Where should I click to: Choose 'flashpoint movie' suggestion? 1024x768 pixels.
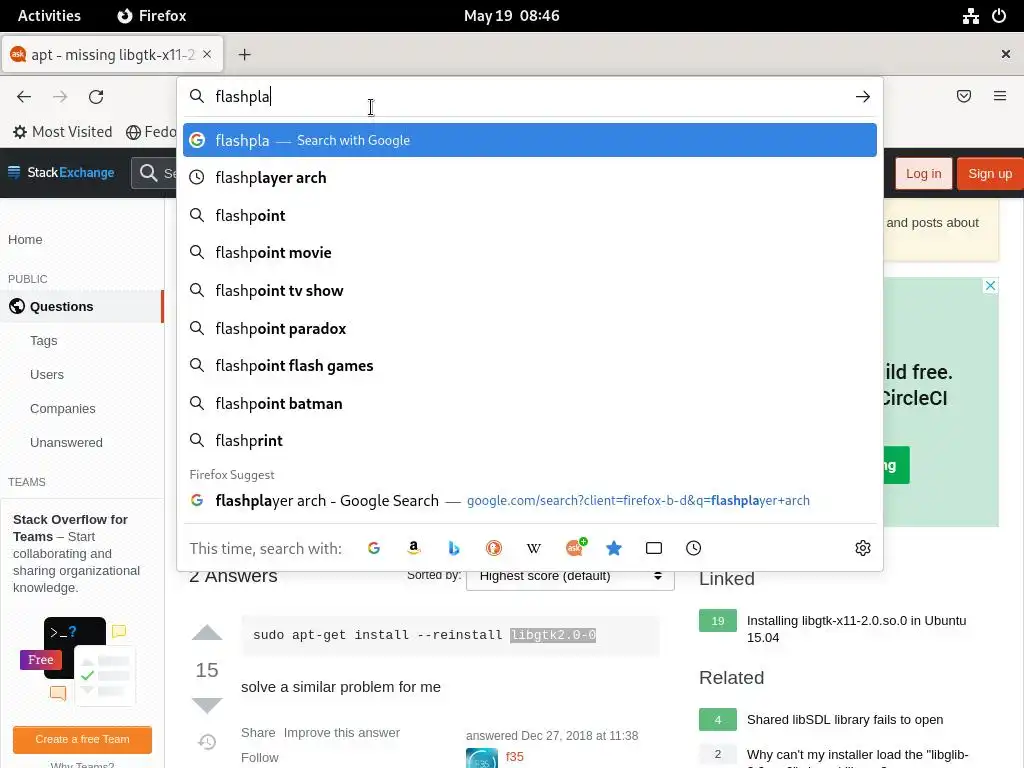coord(530,253)
